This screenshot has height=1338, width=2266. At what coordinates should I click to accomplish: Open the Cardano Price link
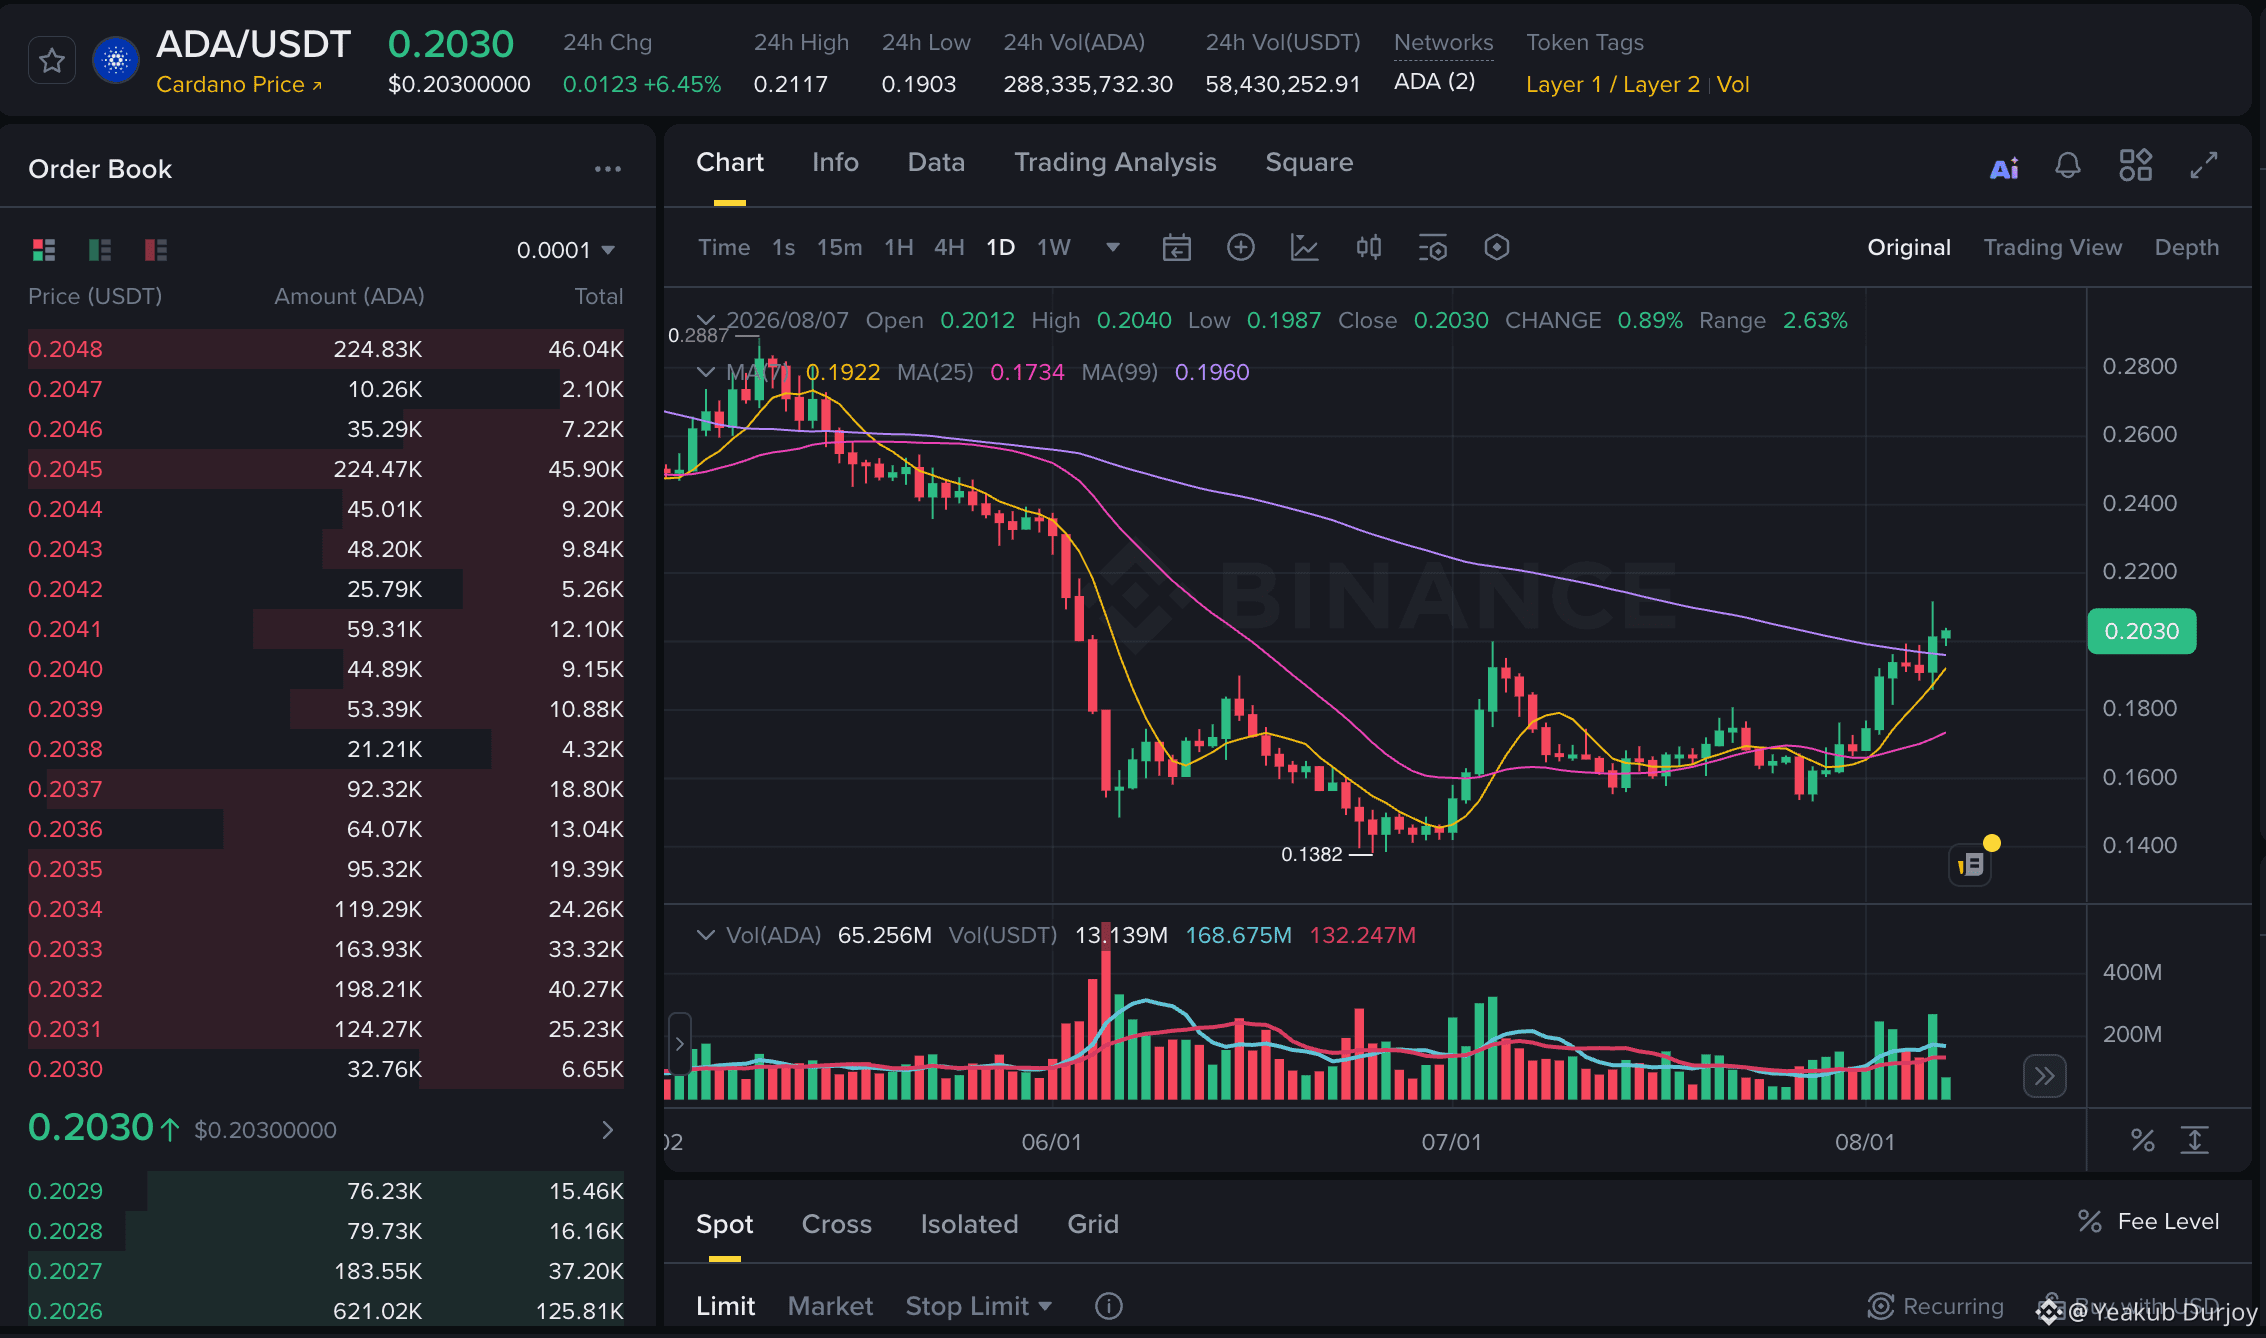tap(239, 85)
